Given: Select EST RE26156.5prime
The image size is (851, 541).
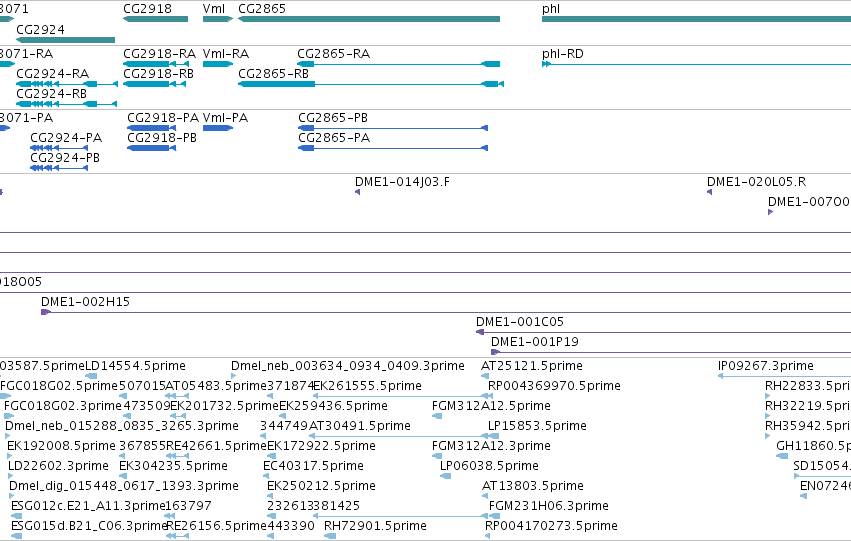Looking at the screenshot, I should [216, 526].
